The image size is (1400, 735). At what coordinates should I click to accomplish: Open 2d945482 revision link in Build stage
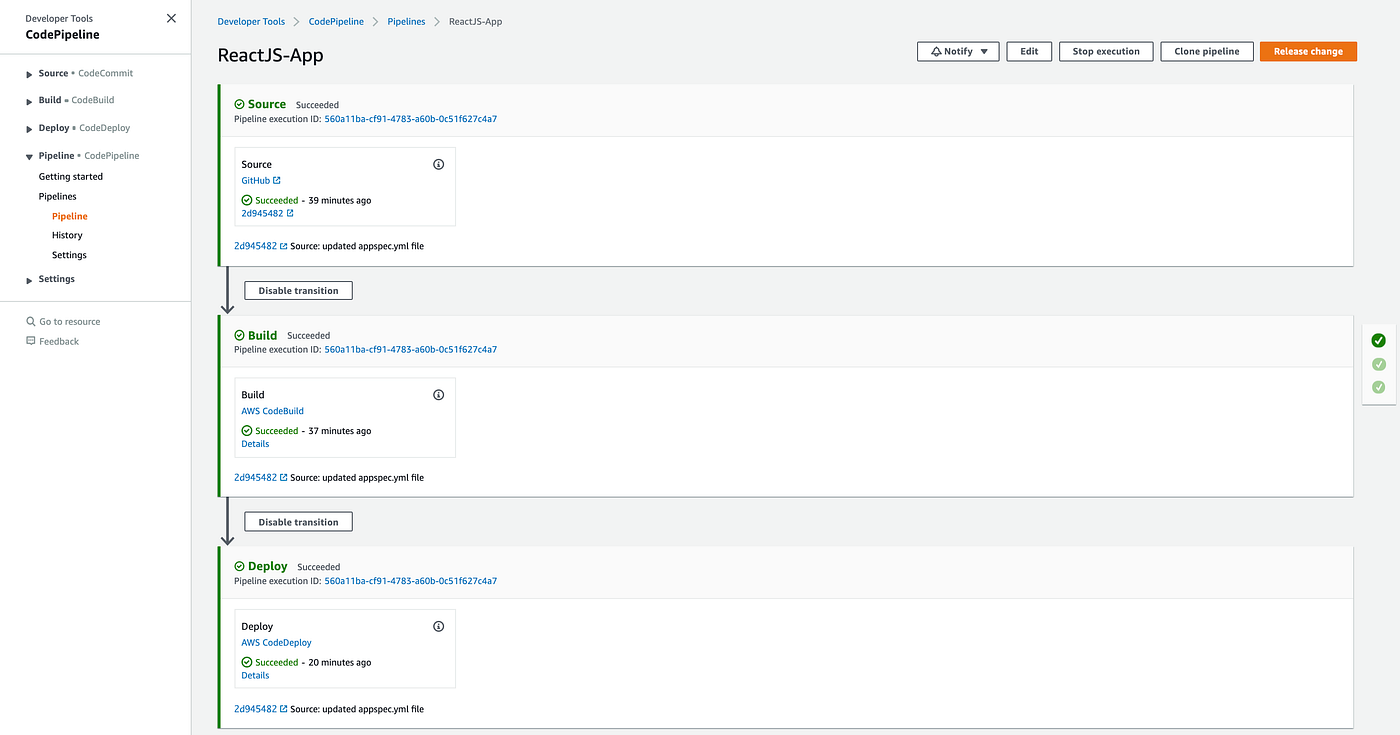coord(260,478)
